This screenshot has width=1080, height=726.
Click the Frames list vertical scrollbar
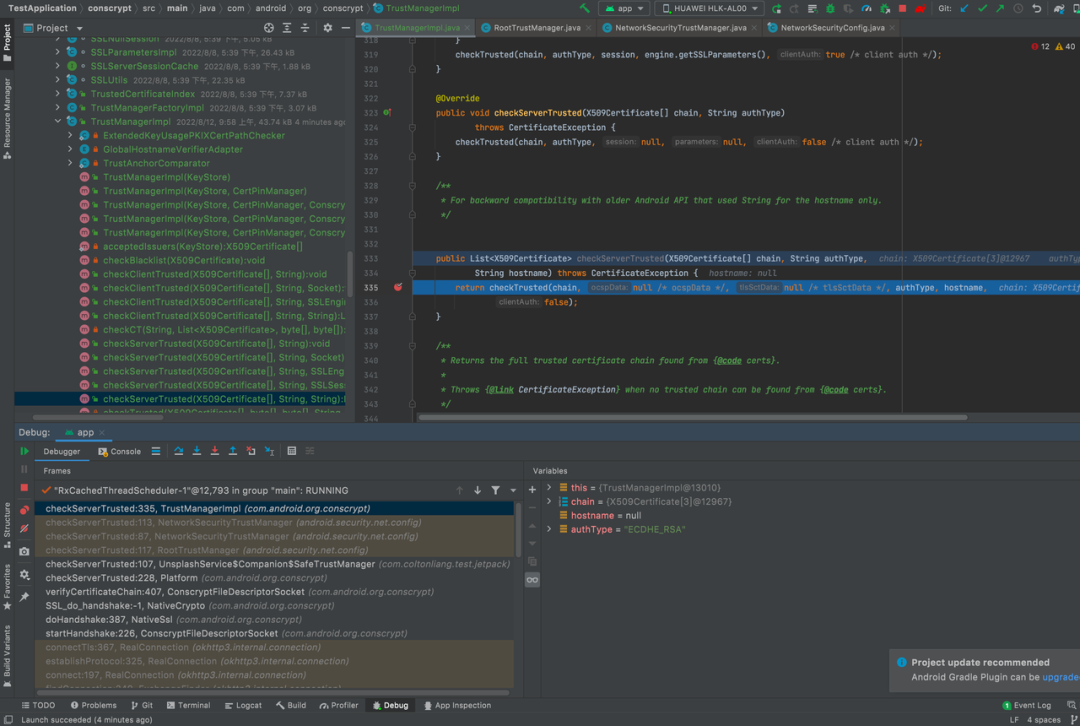pyautogui.click(x=518, y=530)
